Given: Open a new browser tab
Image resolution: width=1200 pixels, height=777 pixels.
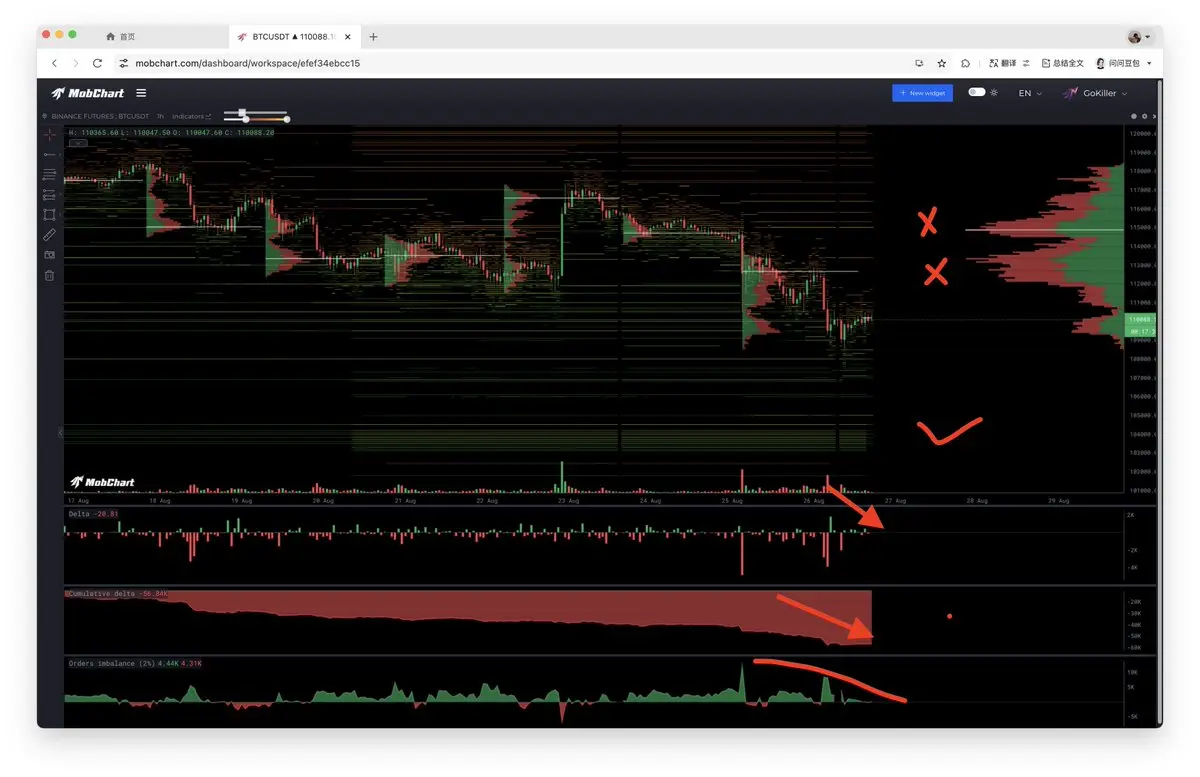Looking at the screenshot, I should [x=373, y=37].
